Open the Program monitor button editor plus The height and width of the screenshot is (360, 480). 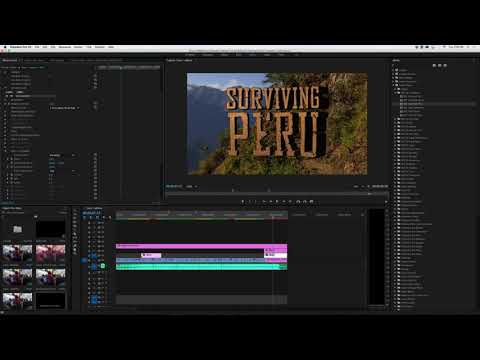click(386, 202)
